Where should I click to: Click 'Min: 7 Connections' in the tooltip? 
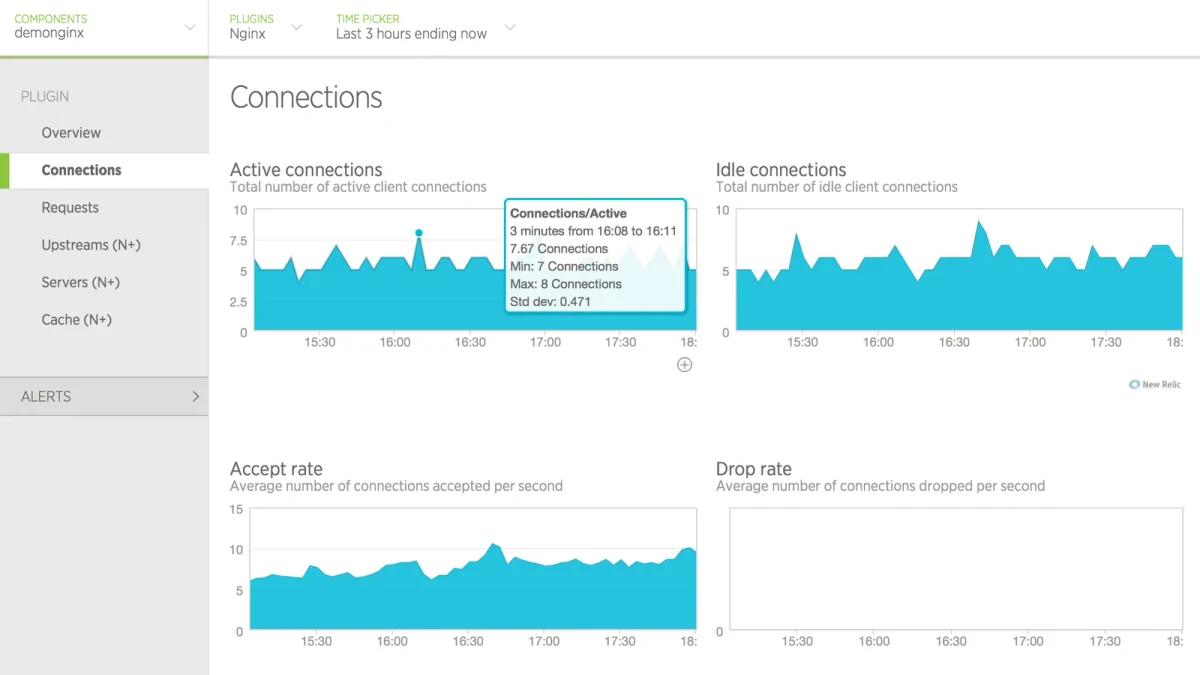point(564,266)
